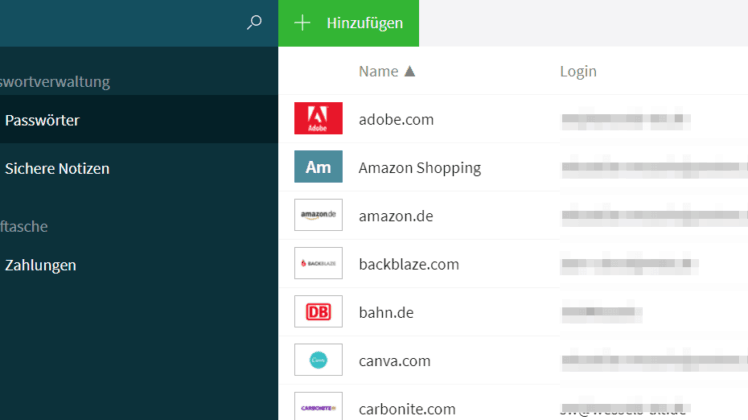Click the Adobe logo icon
Image resolution: width=748 pixels, height=420 pixels.
pos(318,118)
